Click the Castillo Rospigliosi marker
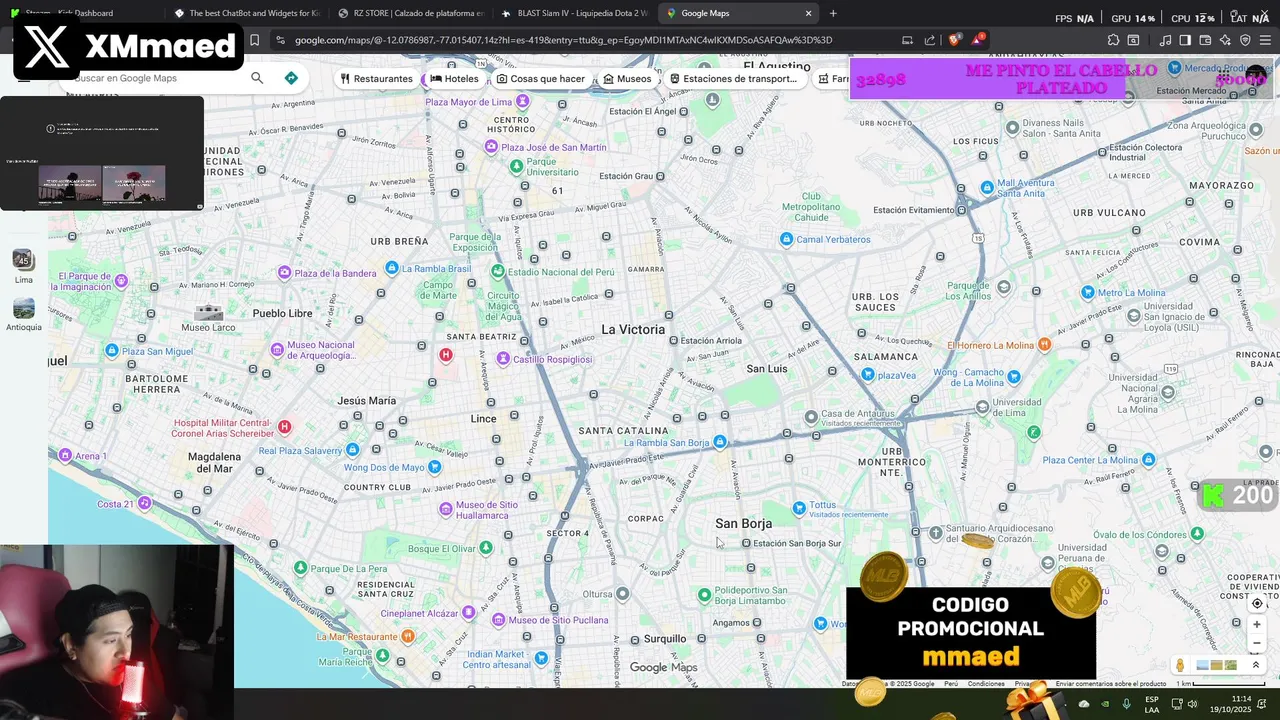Image resolution: width=1280 pixels, height=720 pixels. (x=503, y=359)
